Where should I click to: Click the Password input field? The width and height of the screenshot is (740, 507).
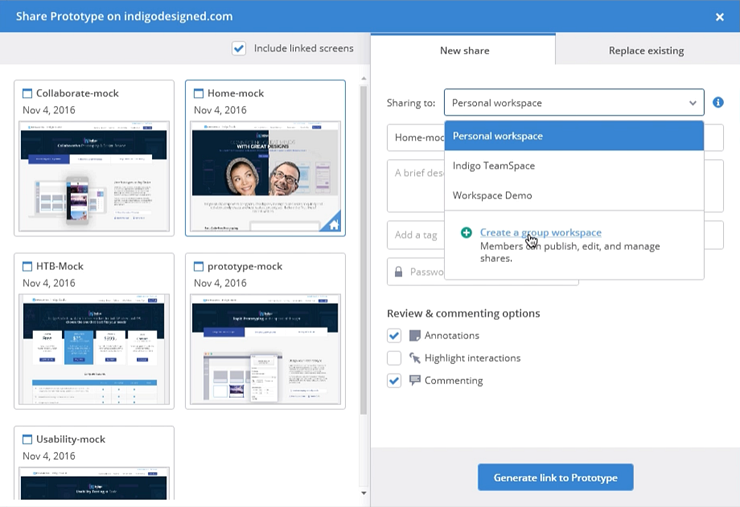pos(482,272)
